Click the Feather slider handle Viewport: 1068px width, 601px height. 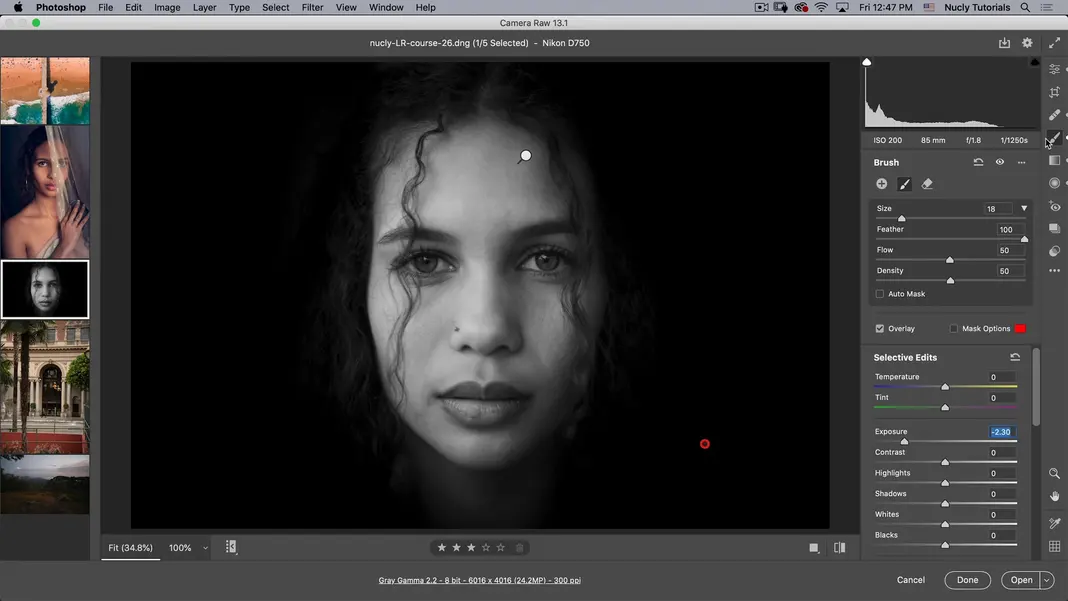pyautogui.click(x=1024, y=239)
